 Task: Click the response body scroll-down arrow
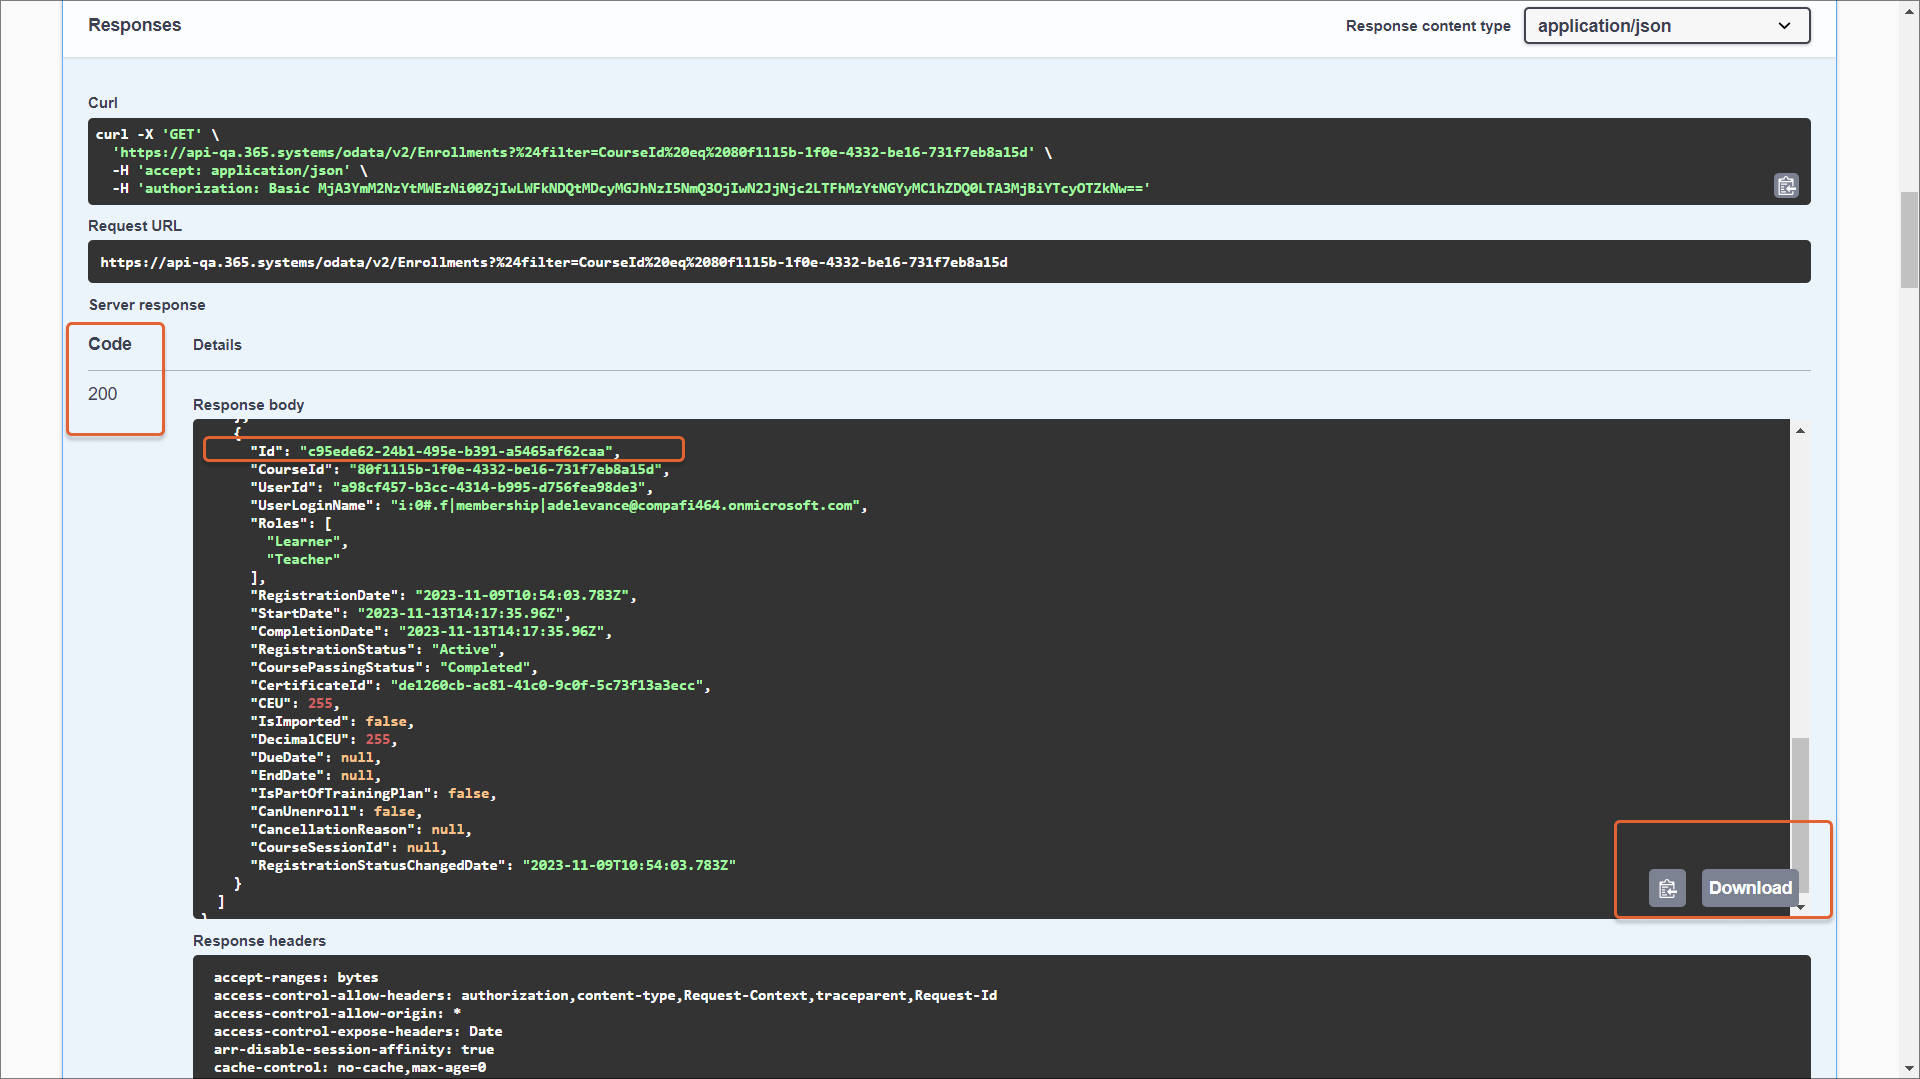click(x=1800, y=907)
